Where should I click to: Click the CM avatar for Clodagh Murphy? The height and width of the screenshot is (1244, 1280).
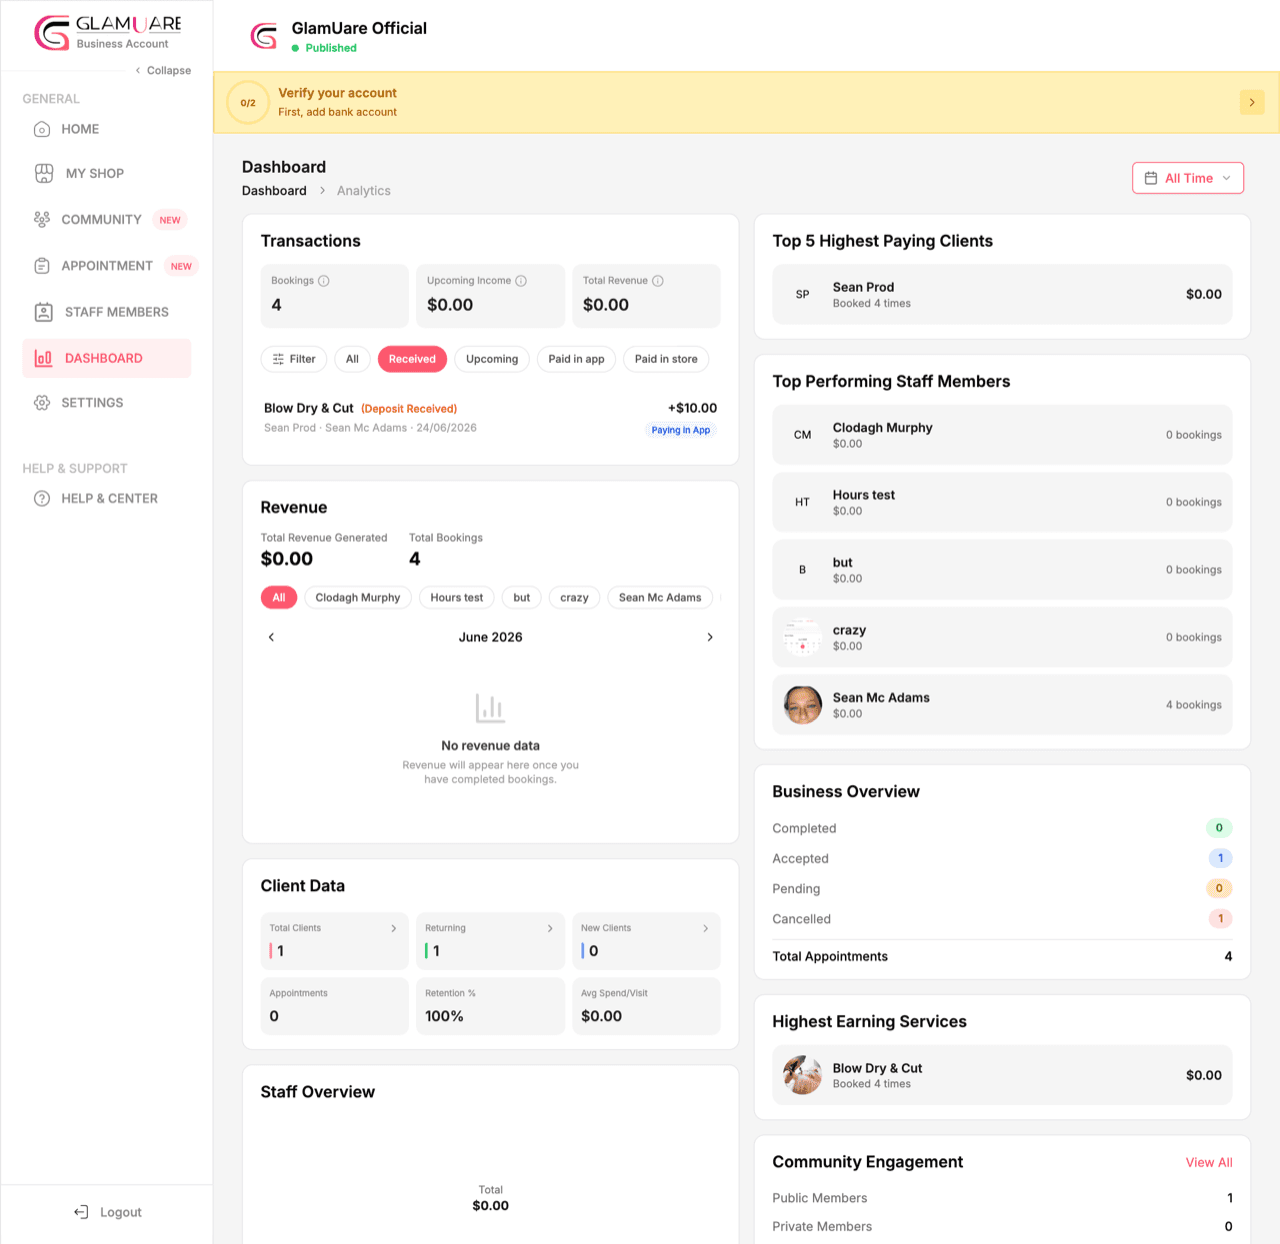803,435
